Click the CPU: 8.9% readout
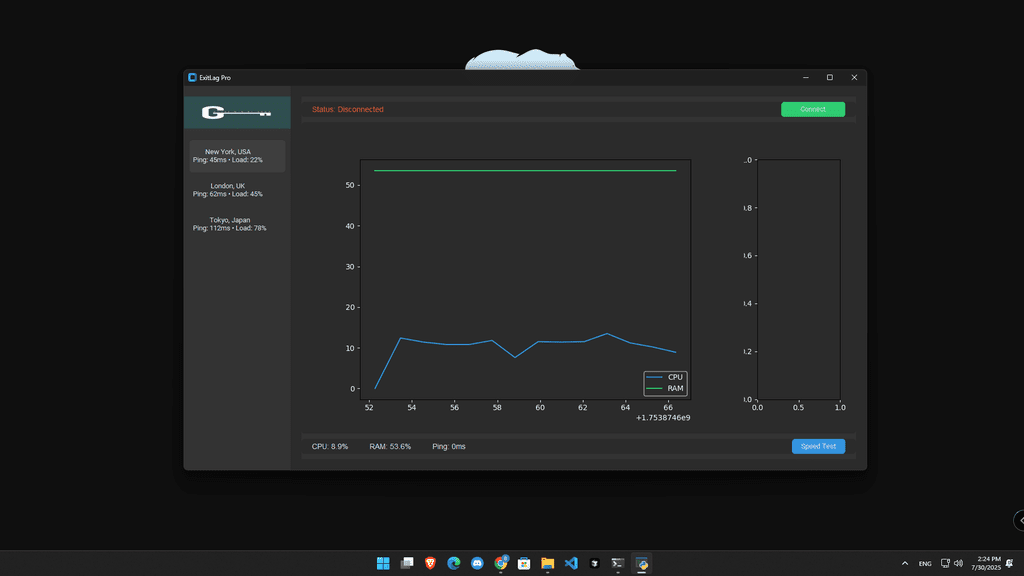The image size is (1024, 576). (330, 447)
